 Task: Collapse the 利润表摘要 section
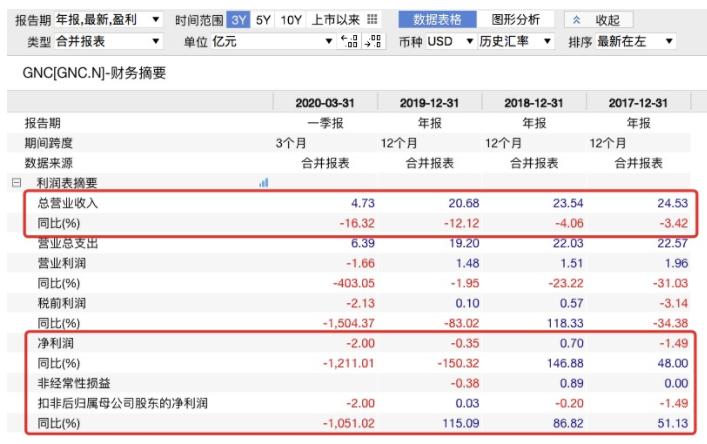[17, 183]
